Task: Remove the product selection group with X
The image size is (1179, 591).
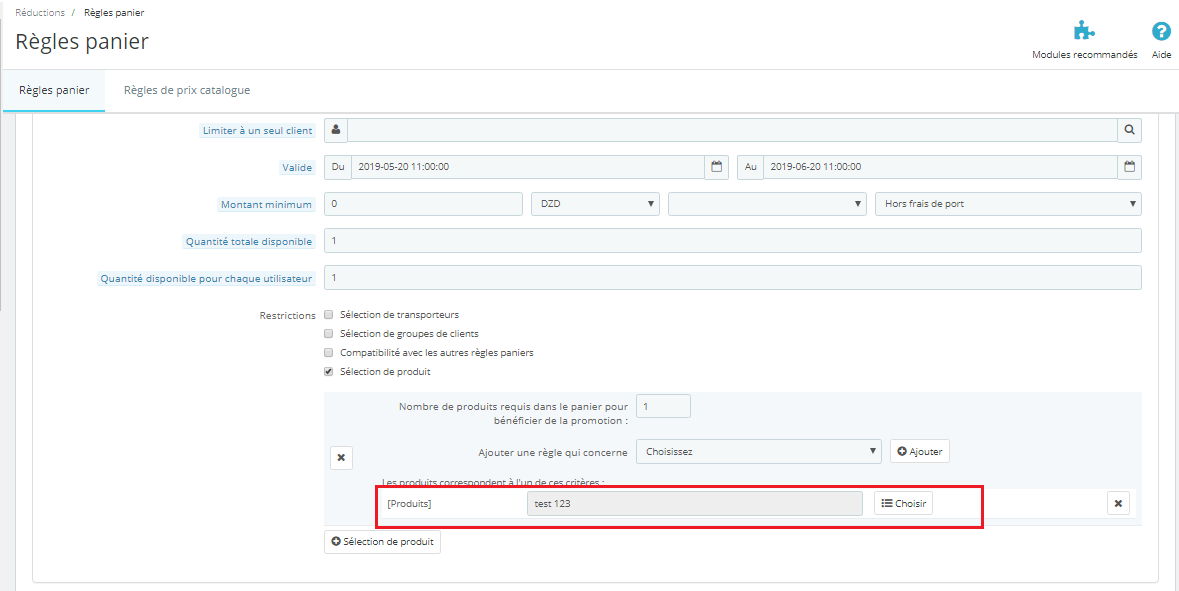Action: (x=341, y=457)
